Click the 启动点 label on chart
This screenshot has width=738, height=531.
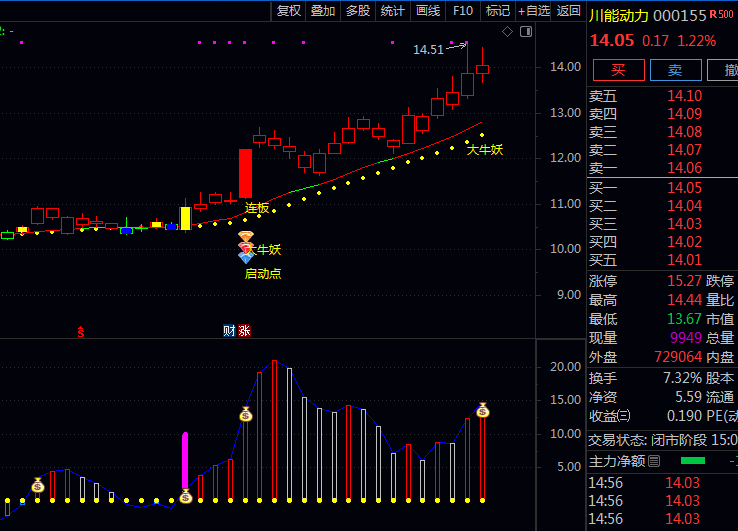(263, 274)
